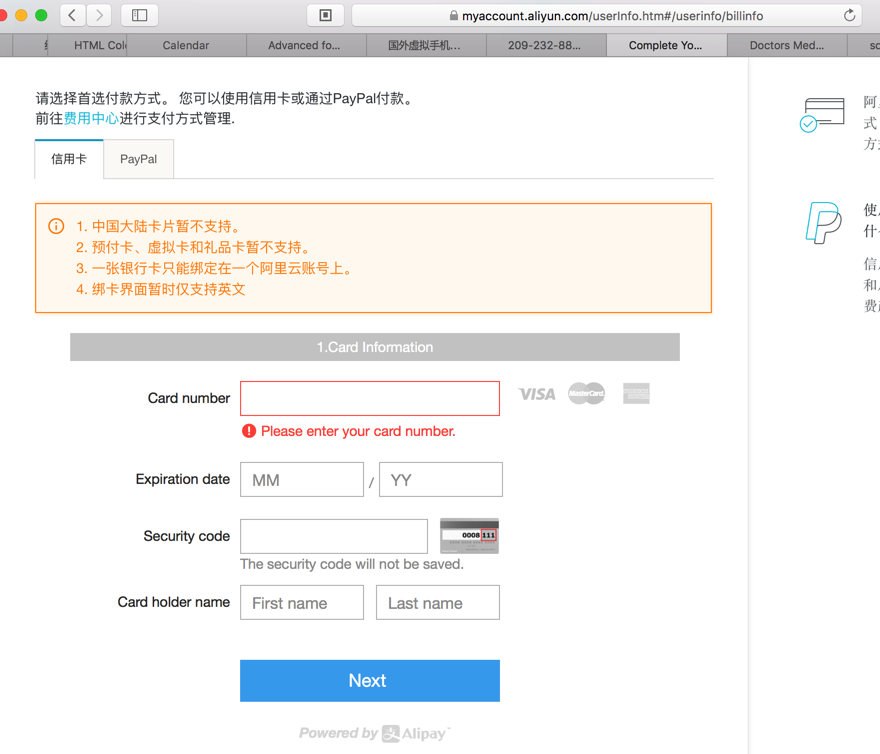Select the 信用卡 credit card tab
Image resolution: width=880 pixels, height=754 pixels.
(69, 159)
